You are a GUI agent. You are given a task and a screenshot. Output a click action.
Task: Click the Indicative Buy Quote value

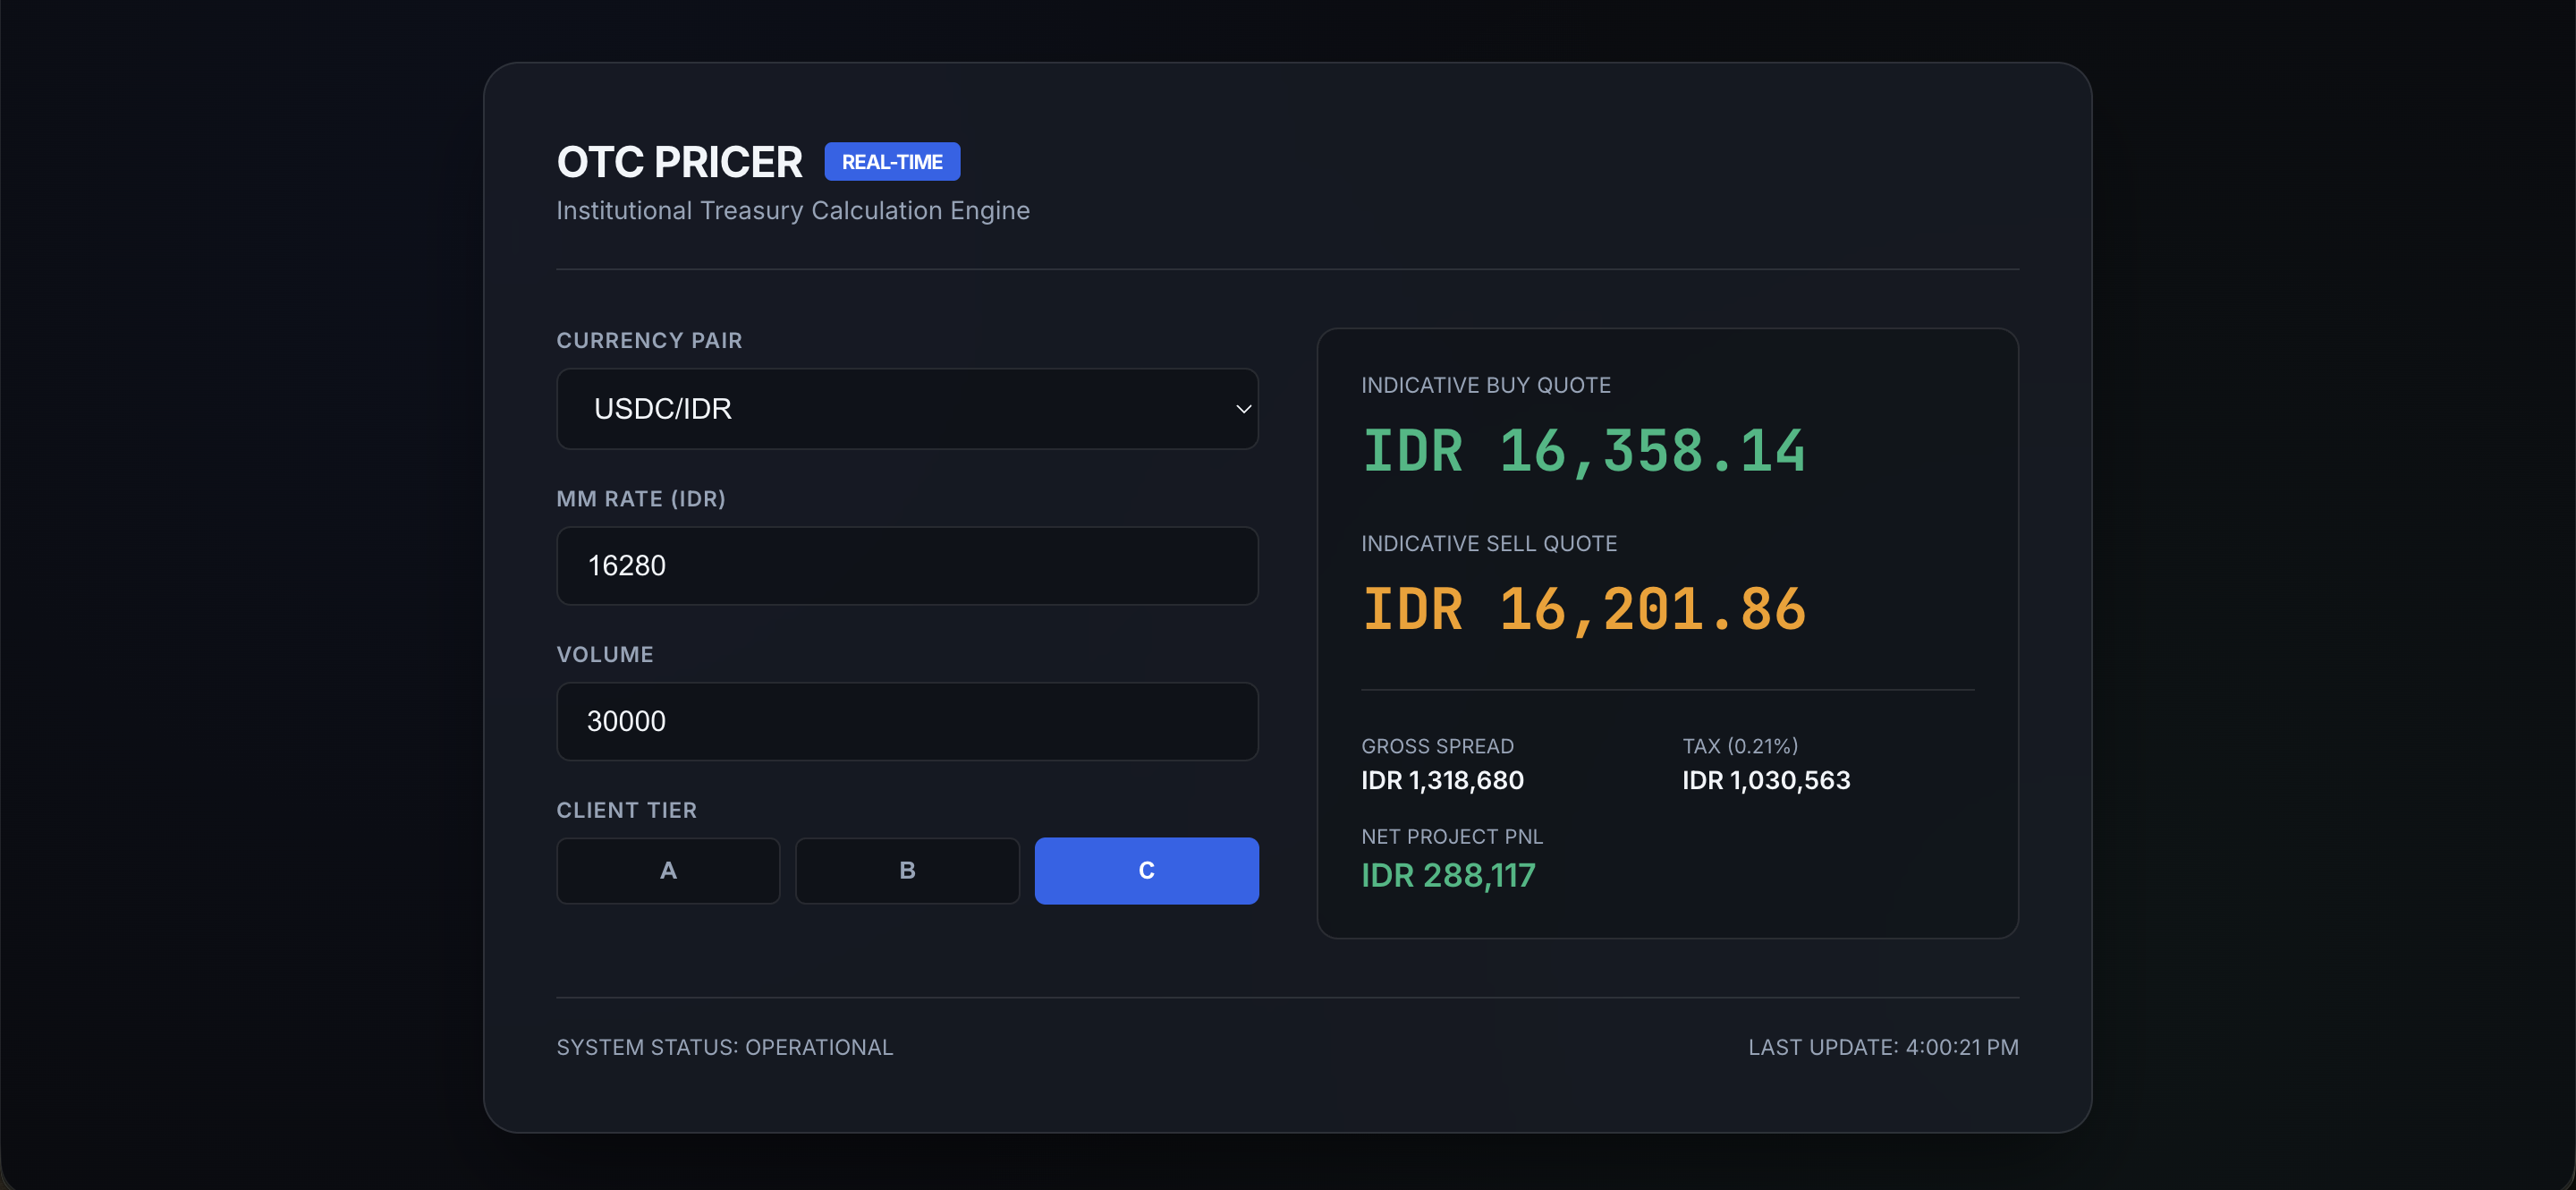(x=1584, y=450)
